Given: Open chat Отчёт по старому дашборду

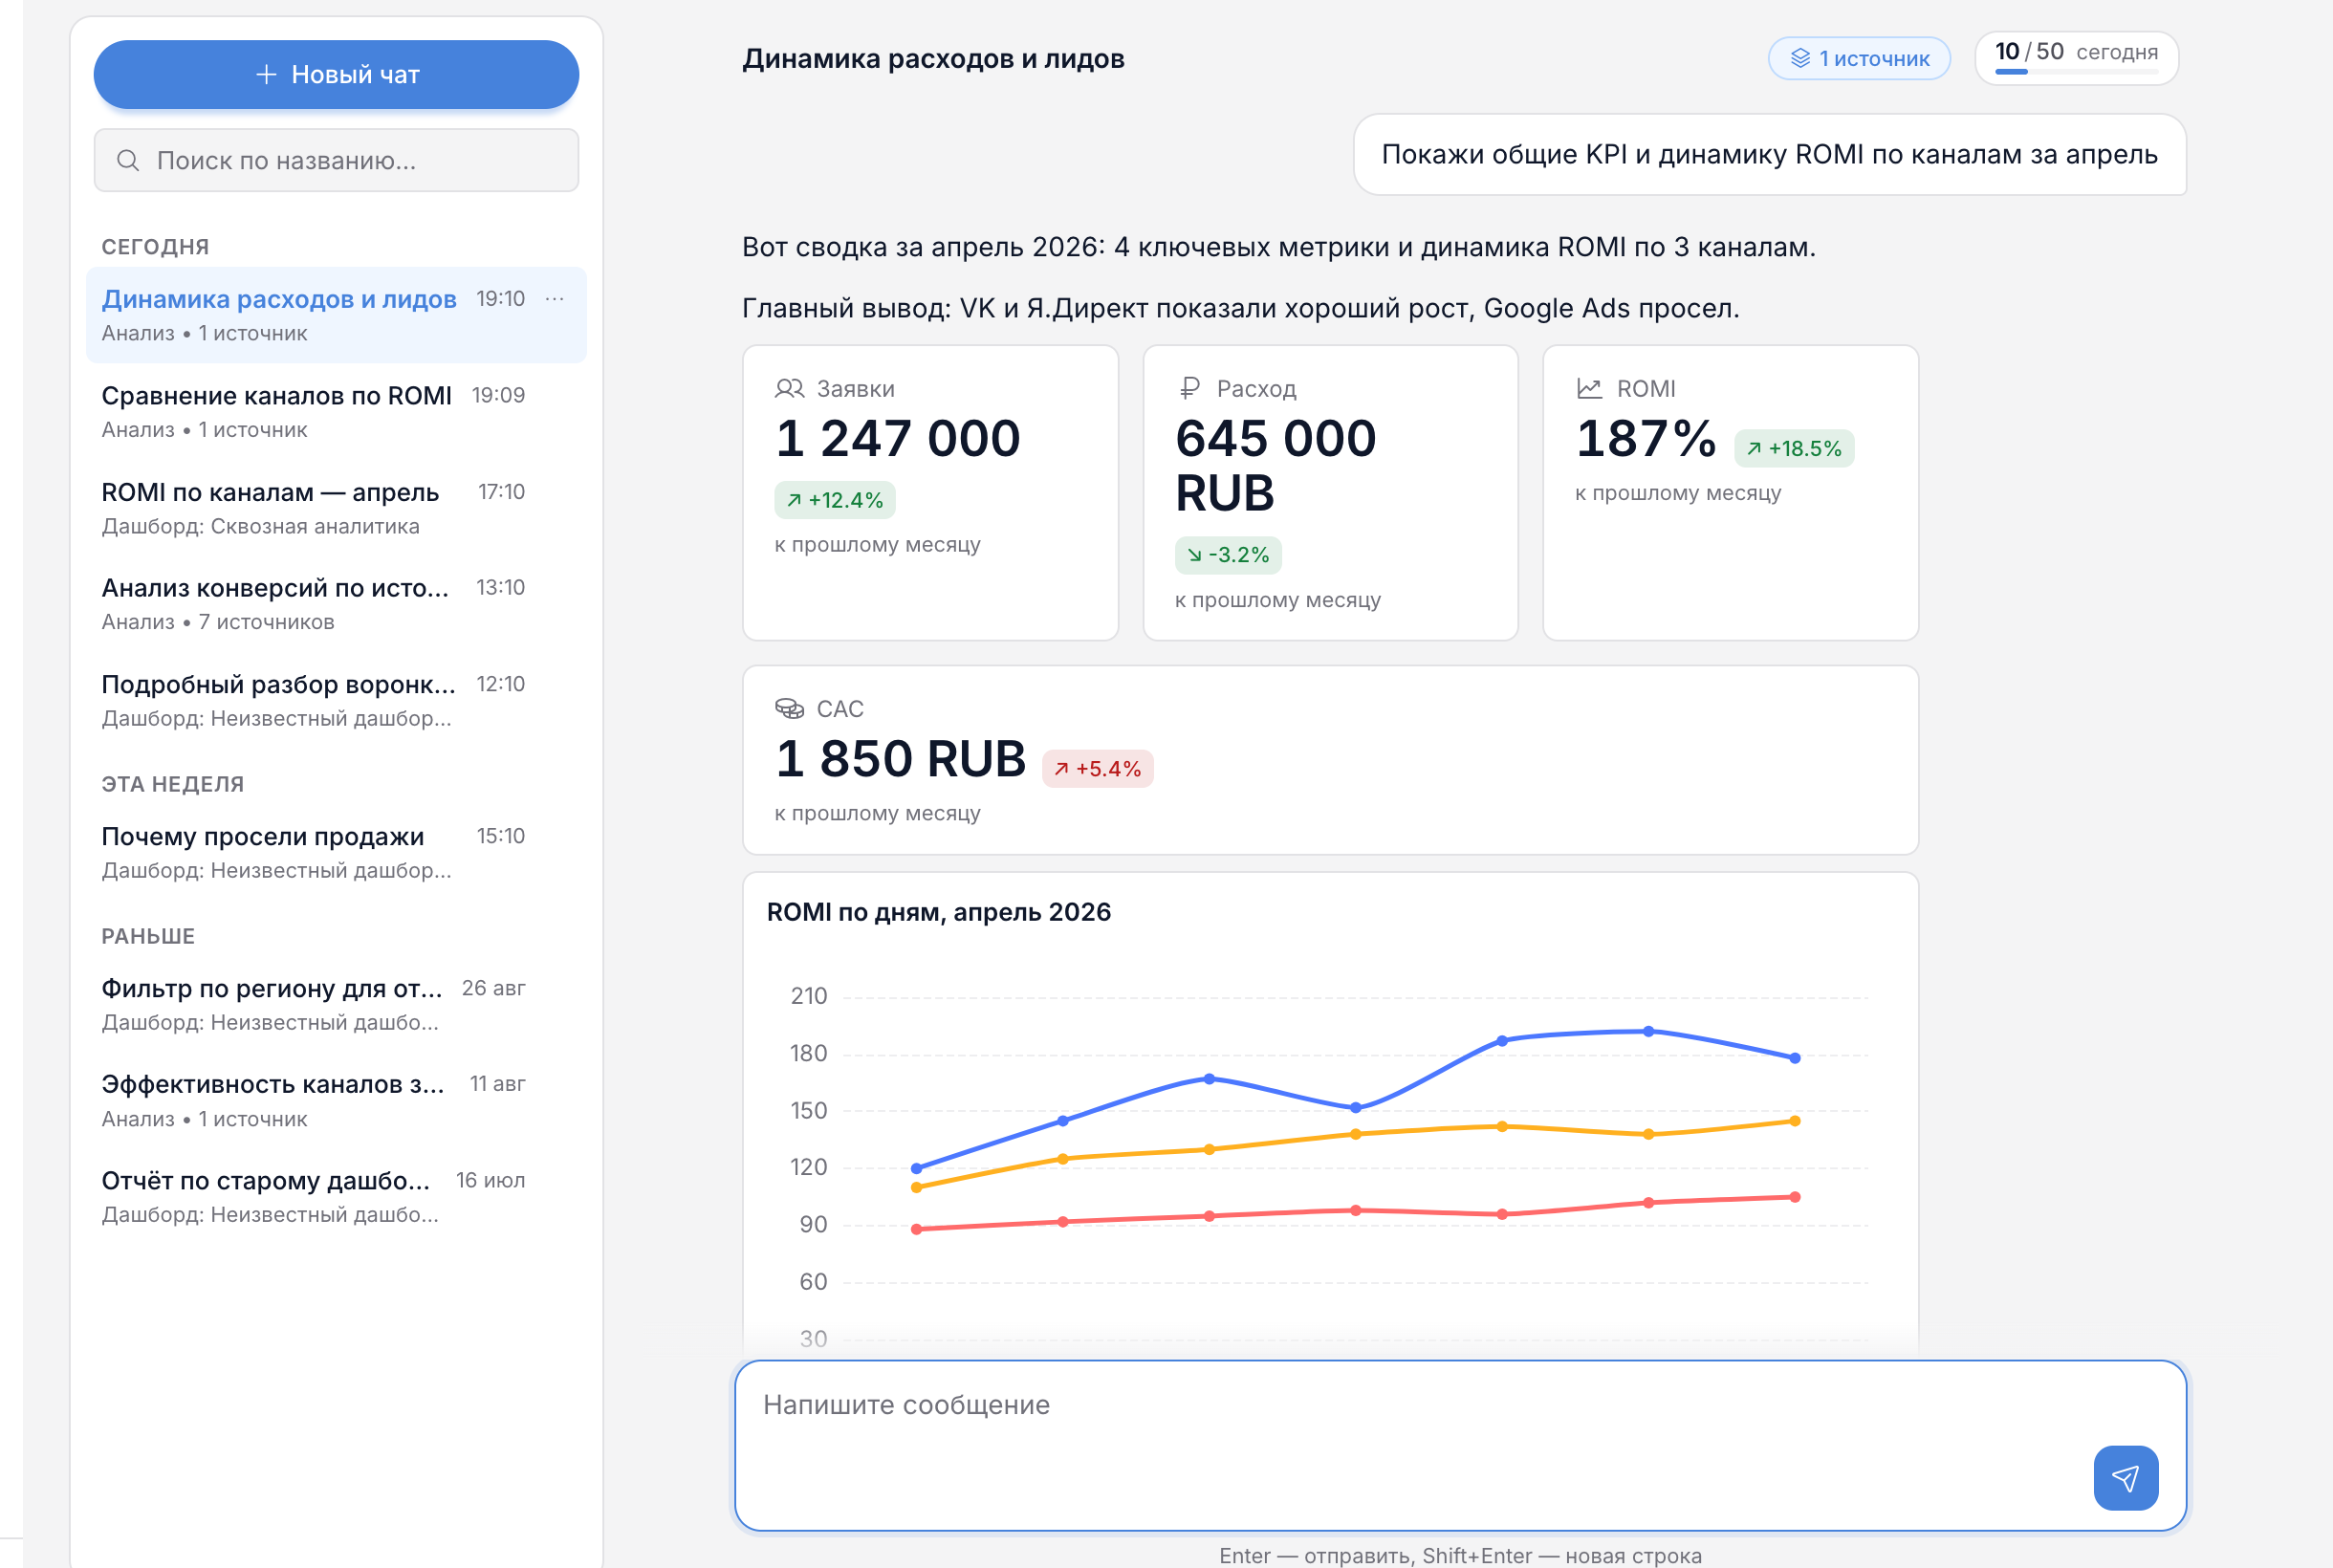Looking at the screenshot, I should [x=336, y=1196].
